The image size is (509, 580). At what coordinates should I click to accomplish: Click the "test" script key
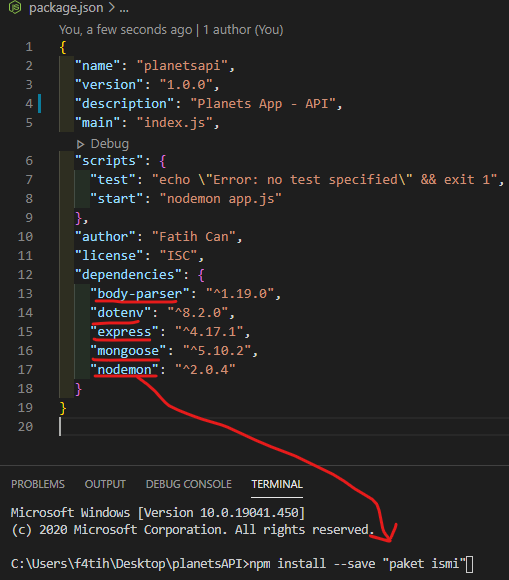tap(113, 180)
